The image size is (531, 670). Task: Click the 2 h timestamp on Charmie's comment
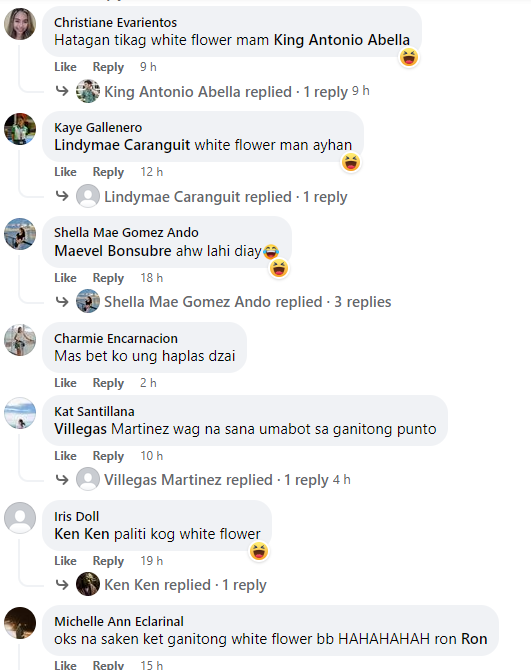click(148, 383)
